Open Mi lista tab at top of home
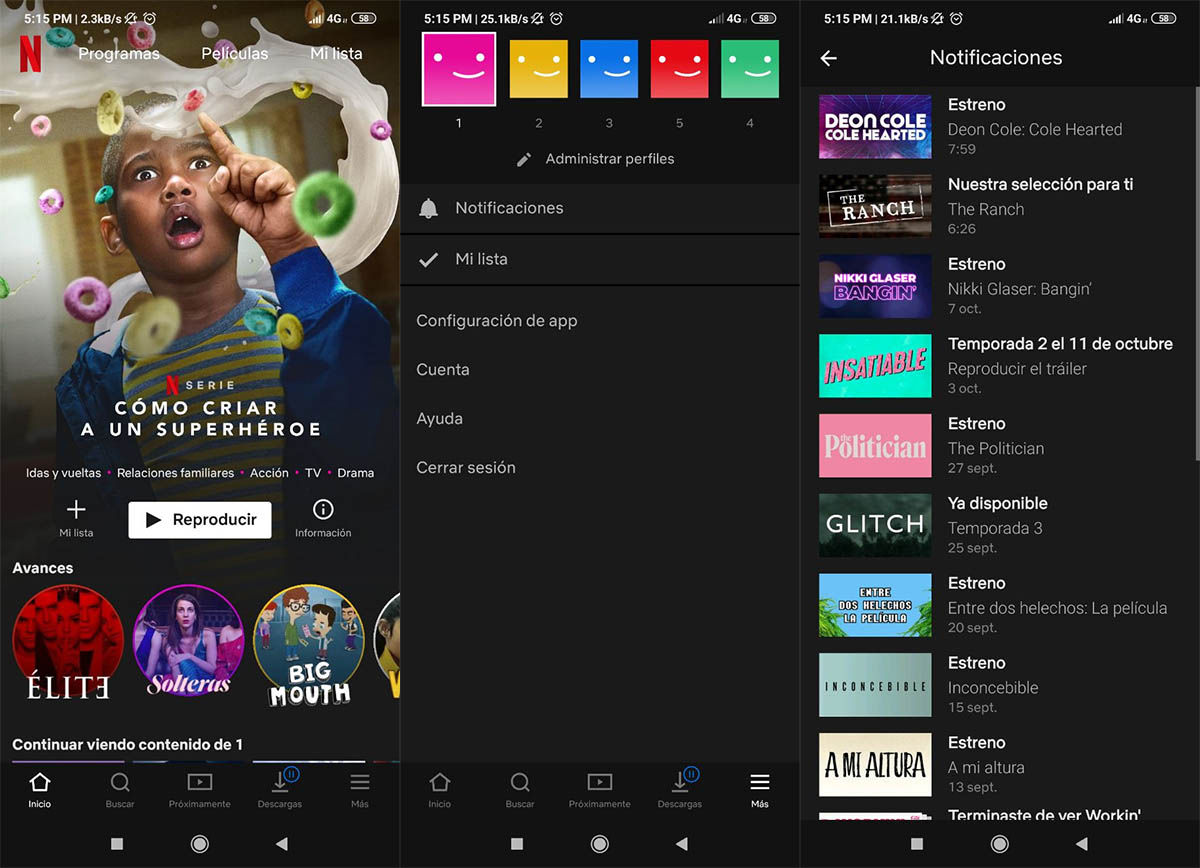 coord(336,54)
